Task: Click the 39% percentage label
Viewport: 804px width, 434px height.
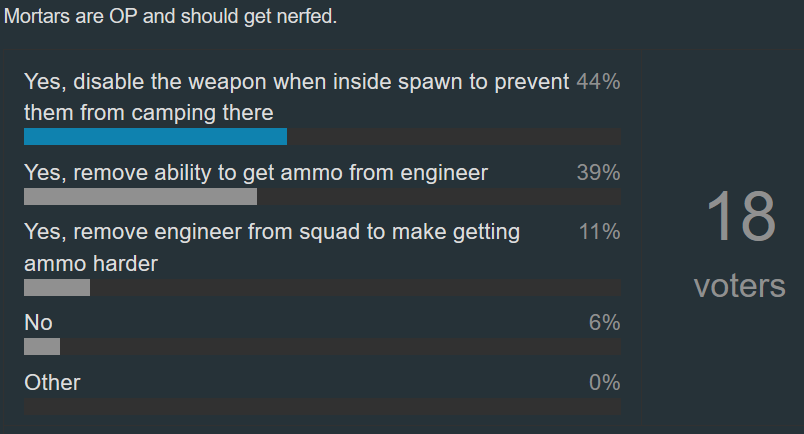Action: pos(598,173)
